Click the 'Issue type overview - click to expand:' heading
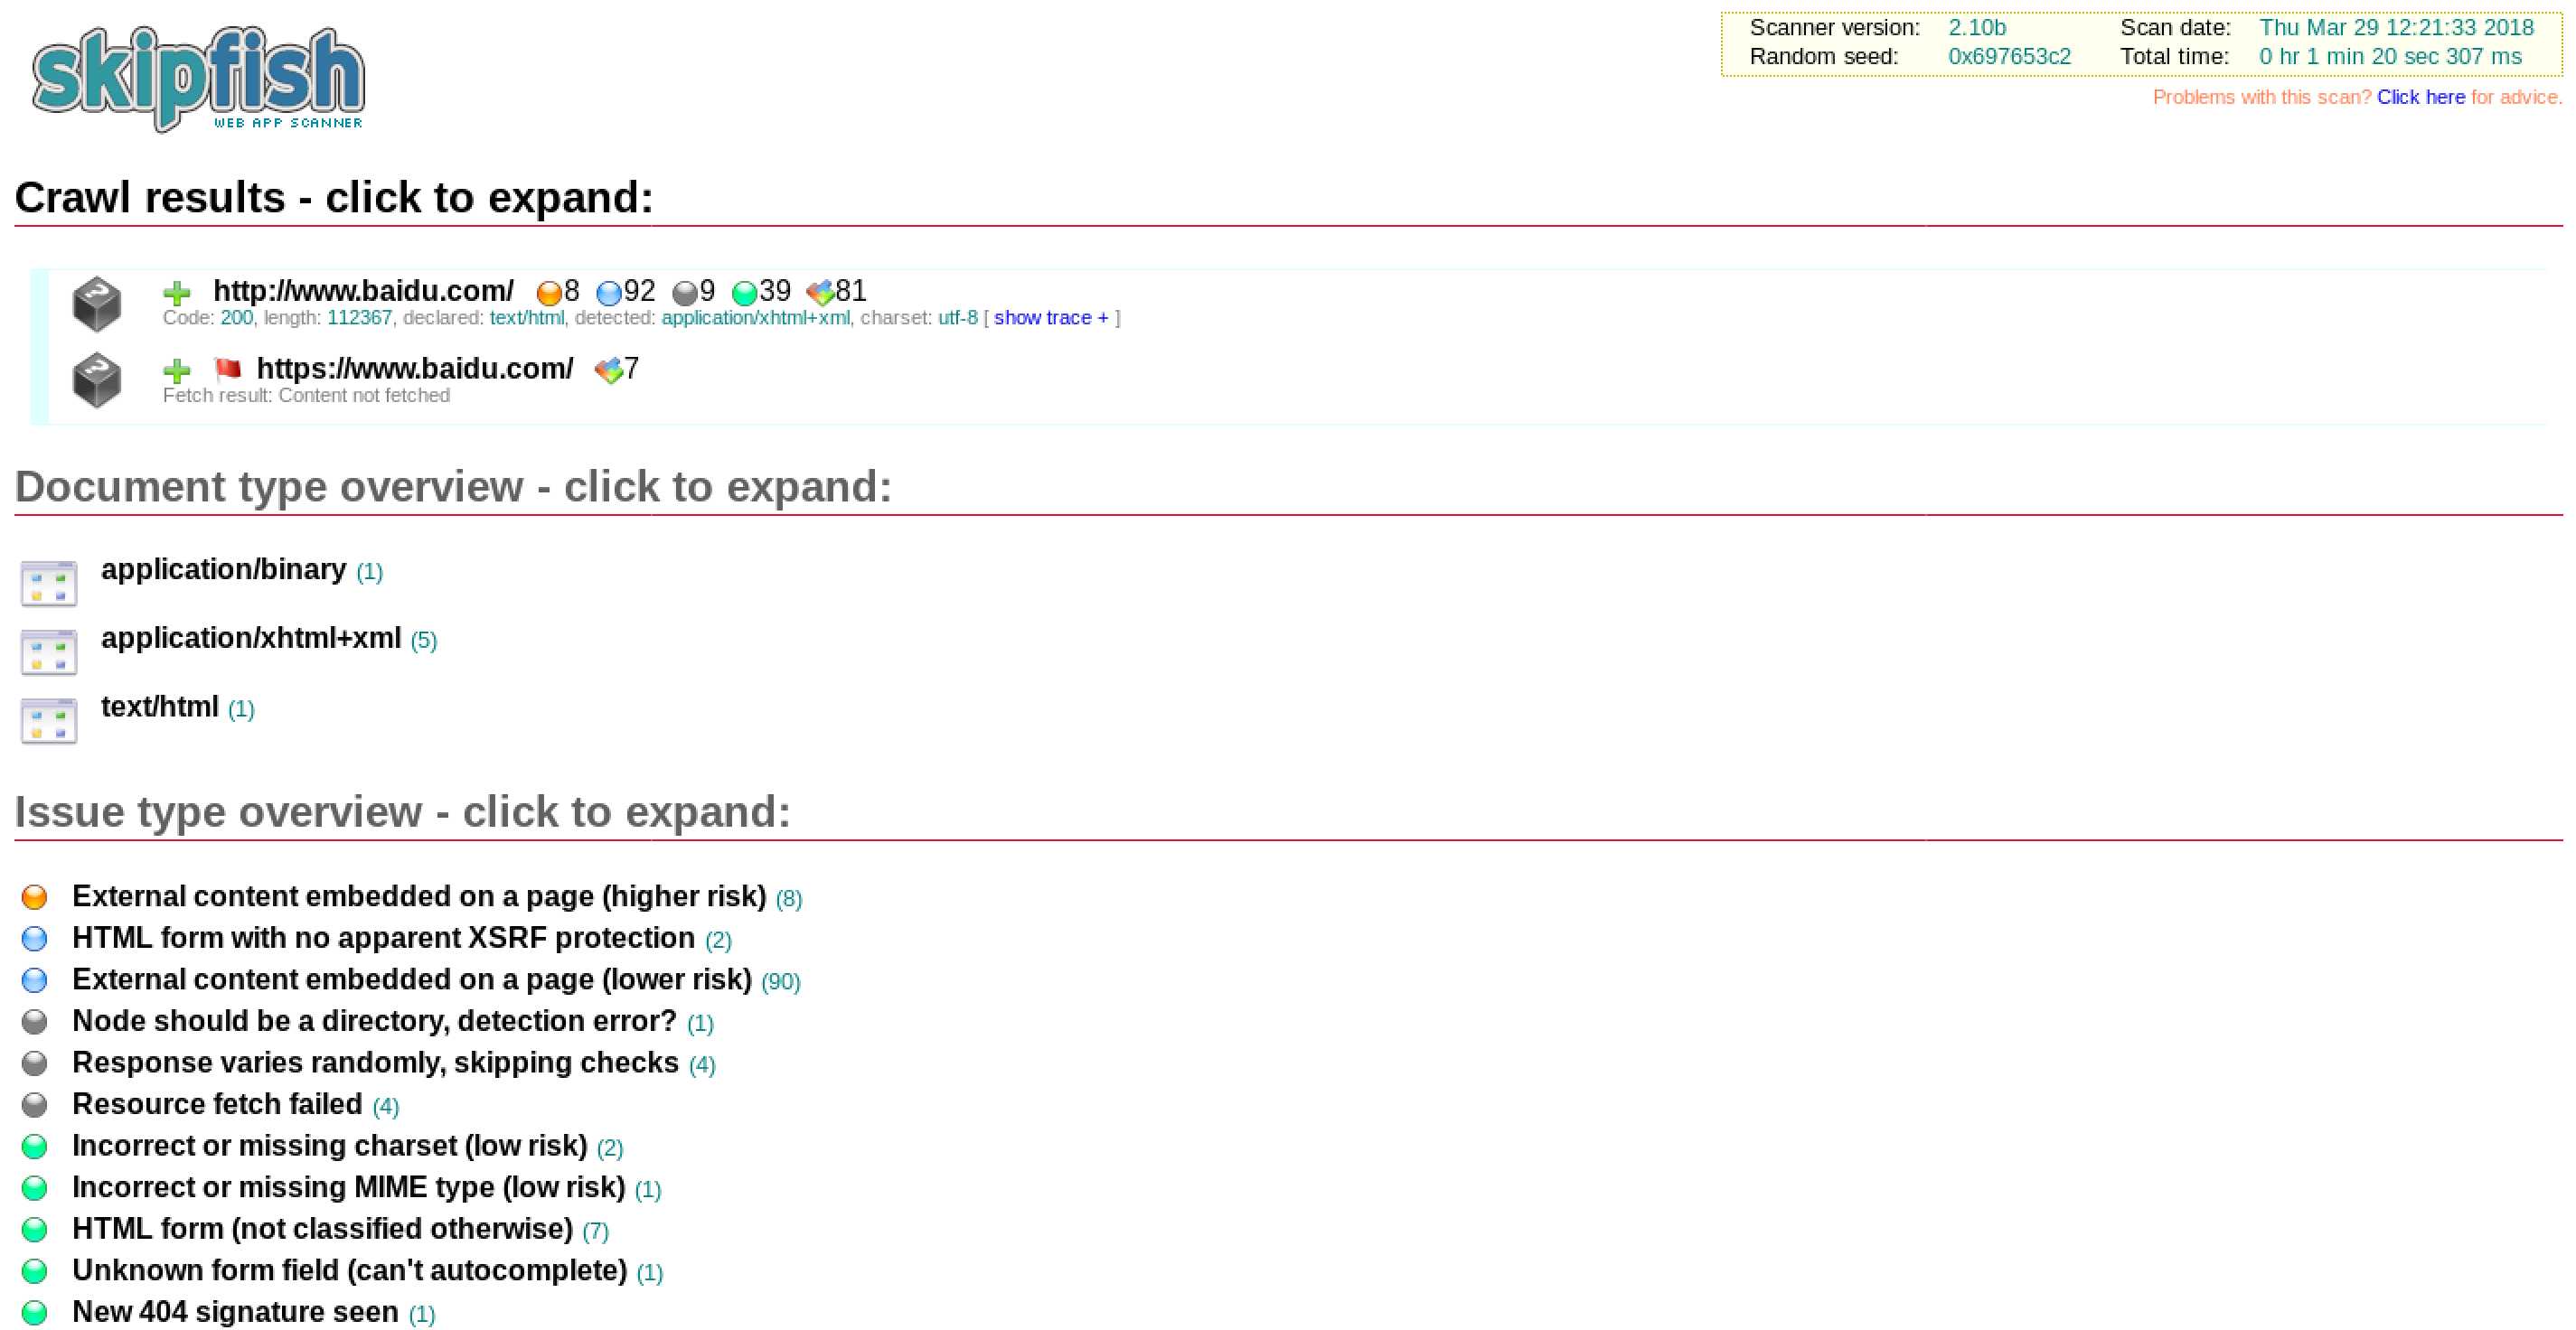This screenshot has width=2576, height=1330. coord(403,812)
